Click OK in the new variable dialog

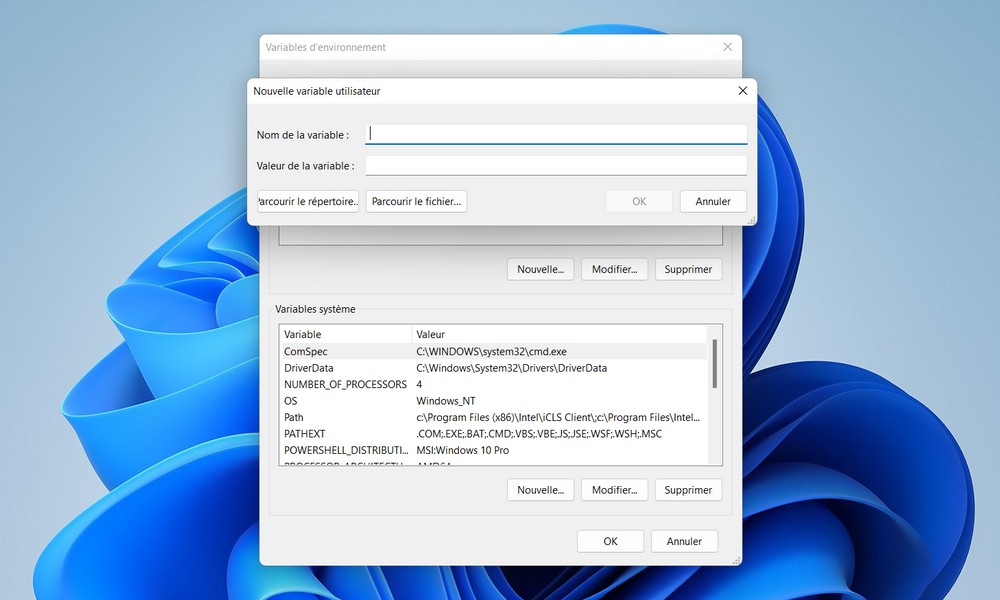pyautogui.click(x=639, y=201)
